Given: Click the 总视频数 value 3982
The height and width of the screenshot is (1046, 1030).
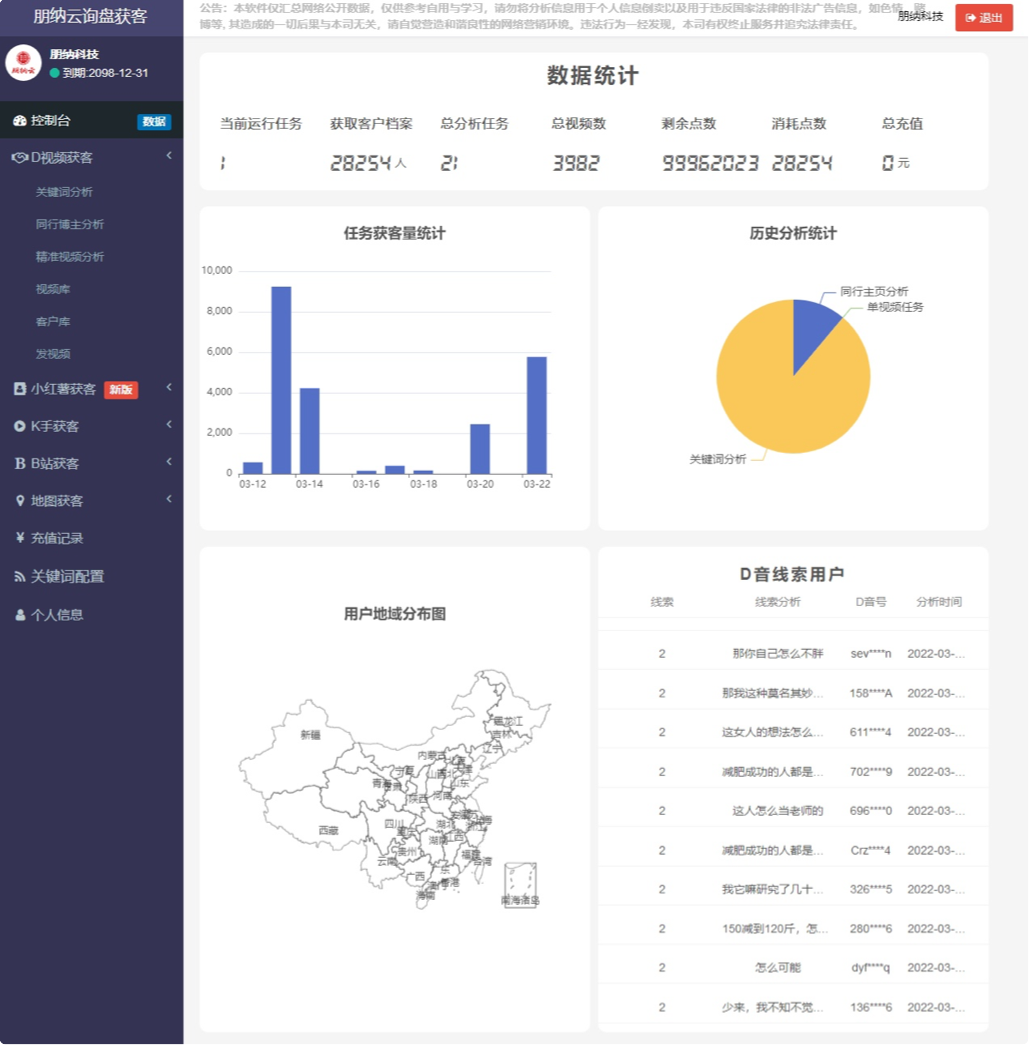Looking at the screenshot, I should 576,163.
